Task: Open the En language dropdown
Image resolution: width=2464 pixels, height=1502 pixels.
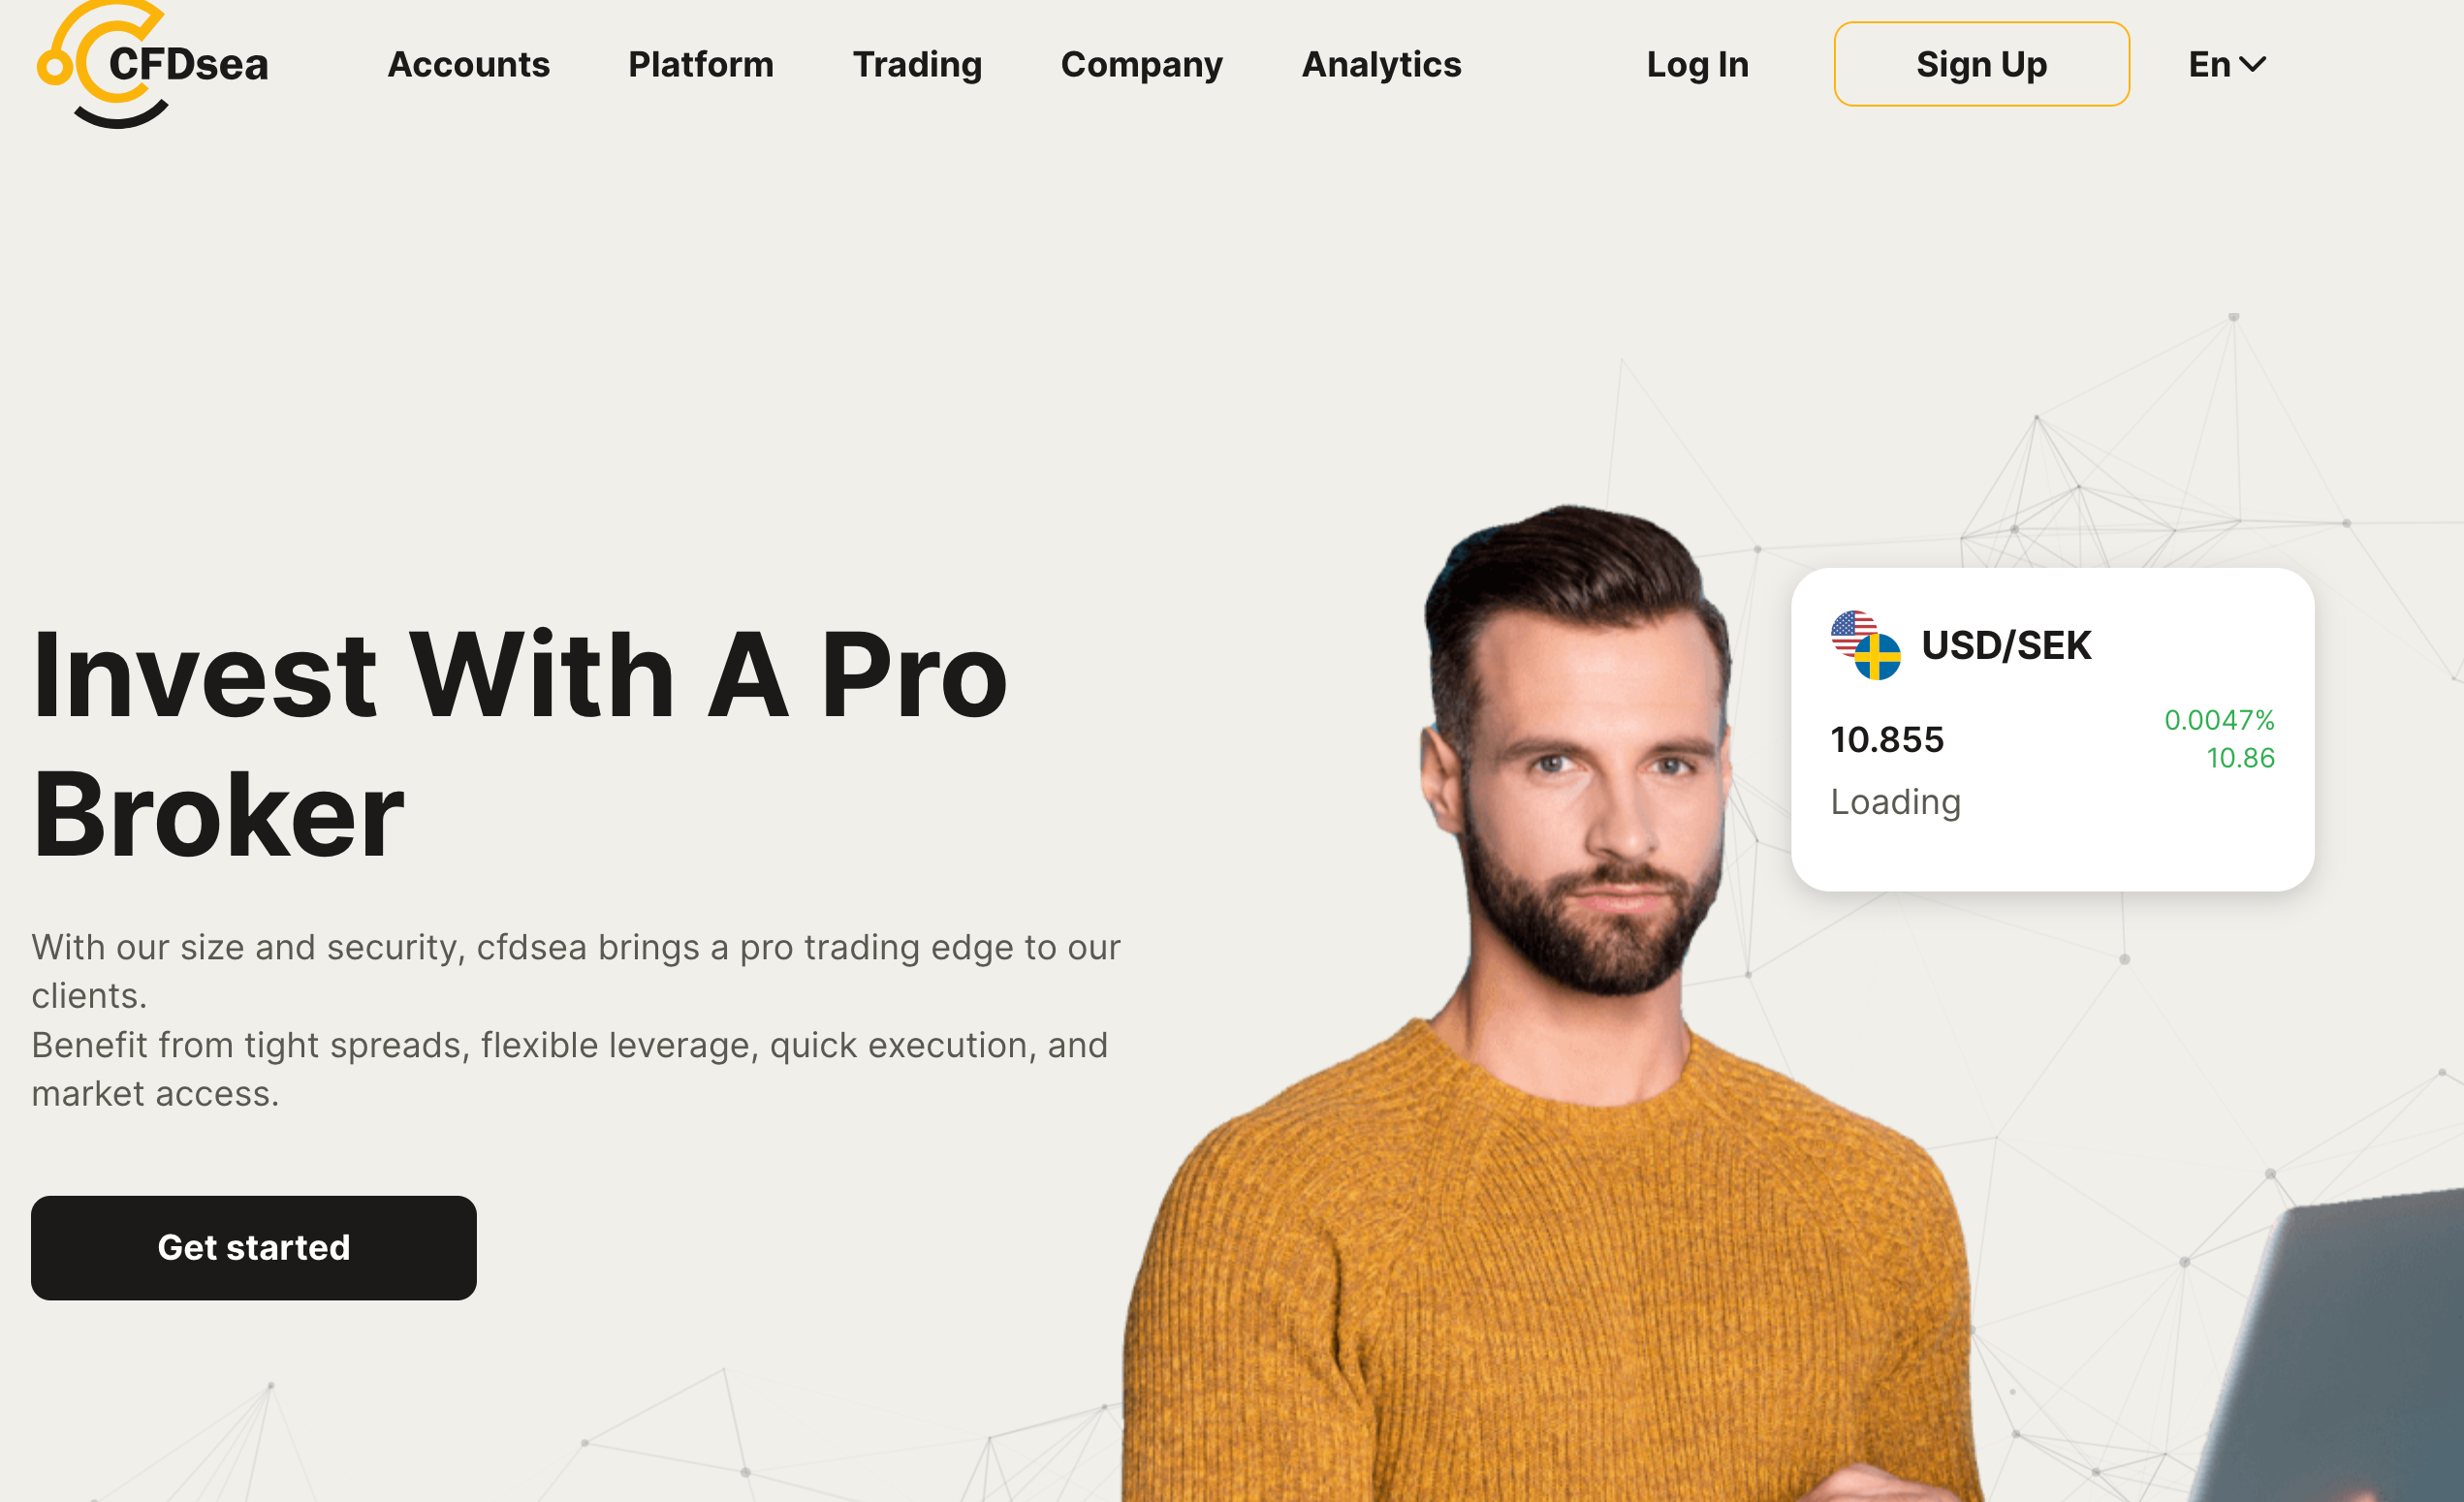Action: (2226, 64)
